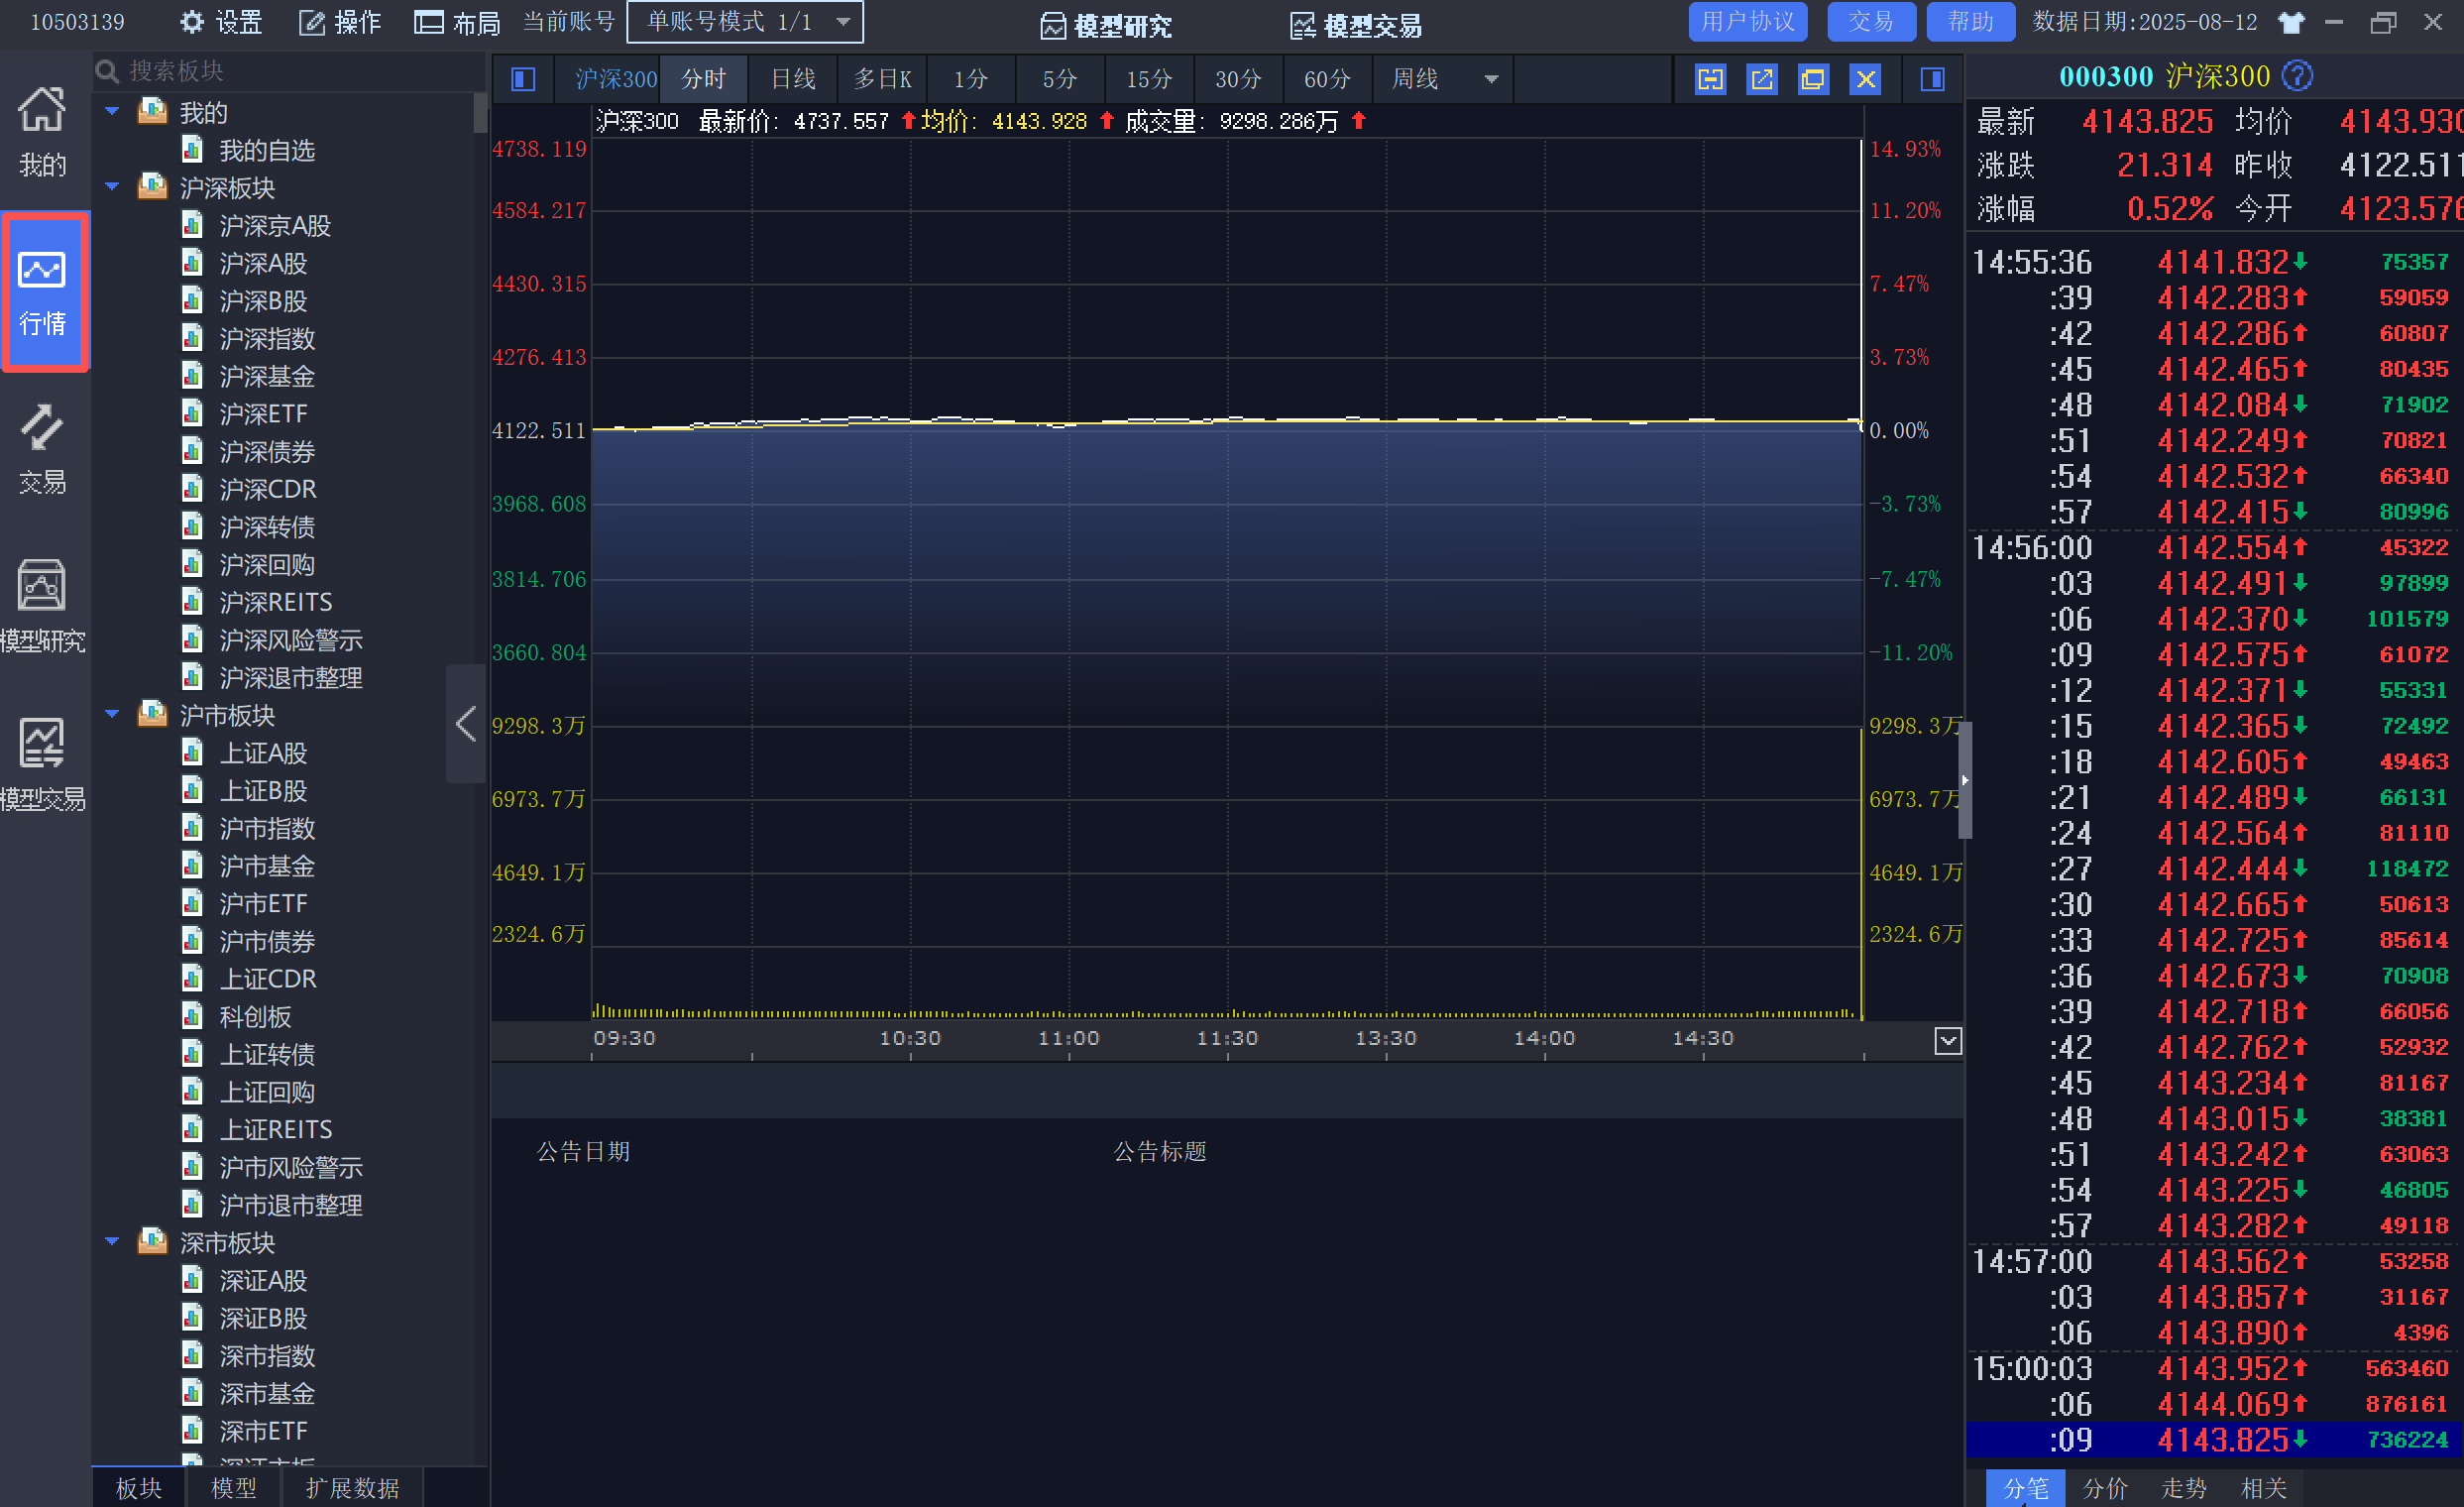This screenshot has height=1507, width=2464.
Task: Open the 单账号模式 account dropdown
Action: (x=744, y=22)
